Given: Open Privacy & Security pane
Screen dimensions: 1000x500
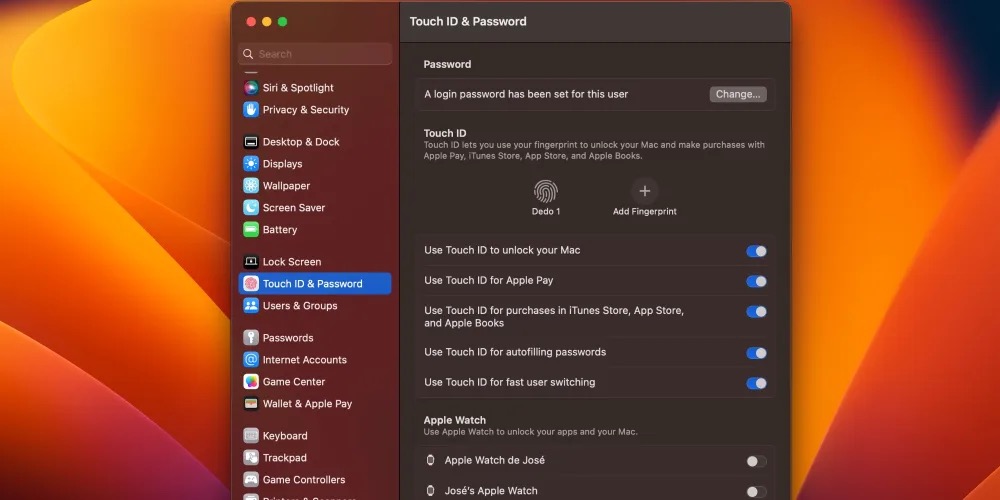Looking at the screenshot, I should (305, 110).
